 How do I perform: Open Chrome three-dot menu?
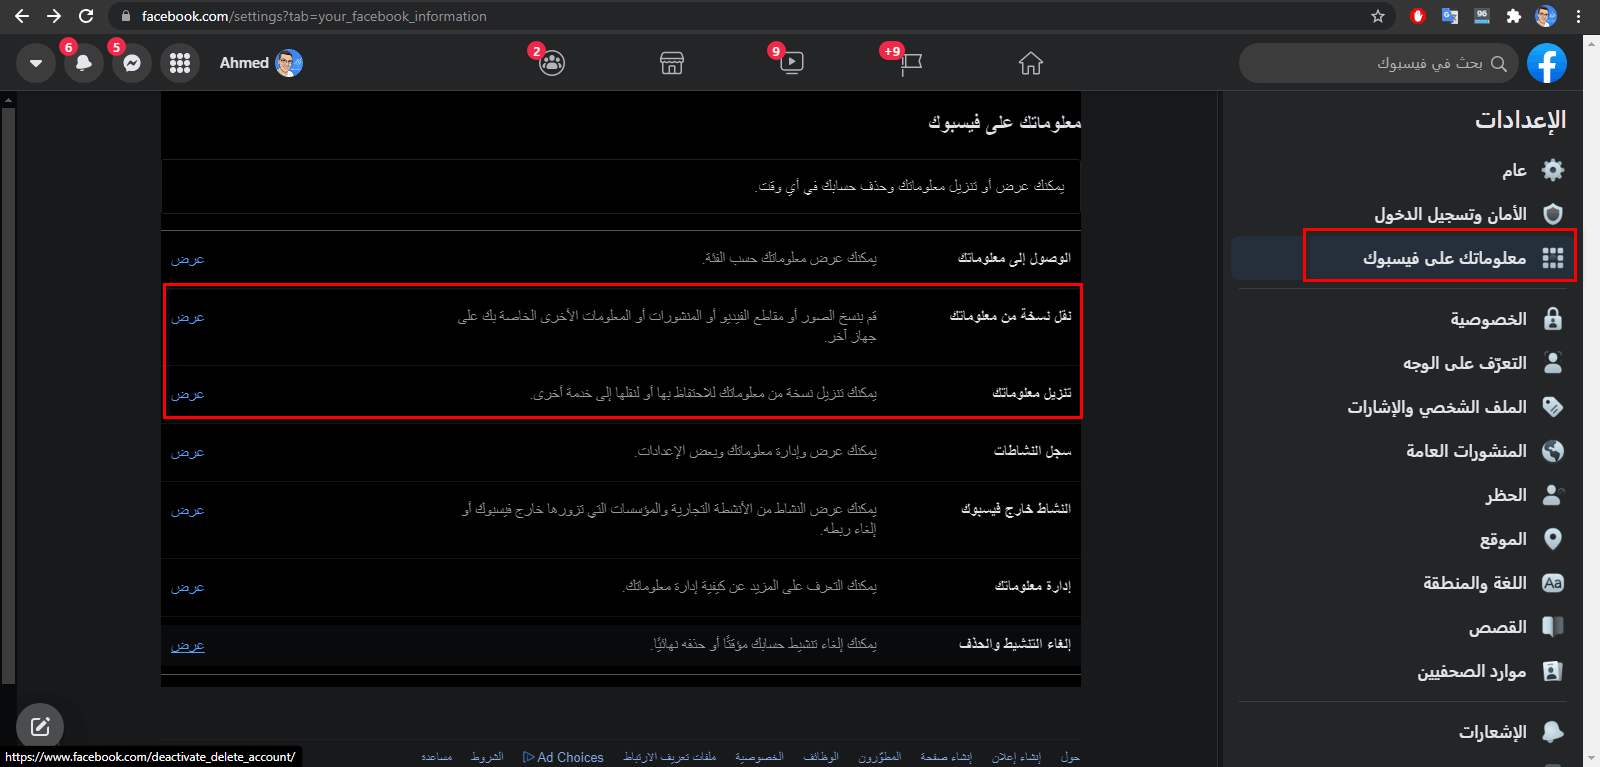pos(1578,16)
